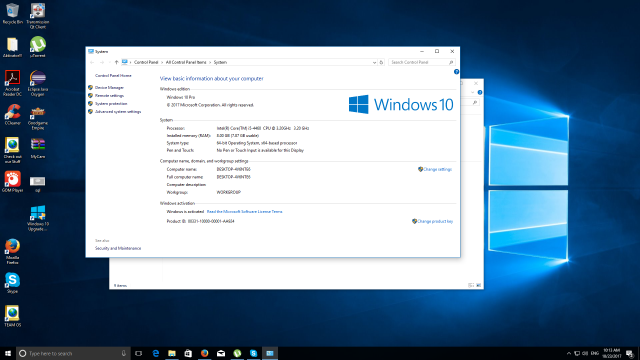Select the Goodgame Empire desktop shortcut

tap(38, 118)
